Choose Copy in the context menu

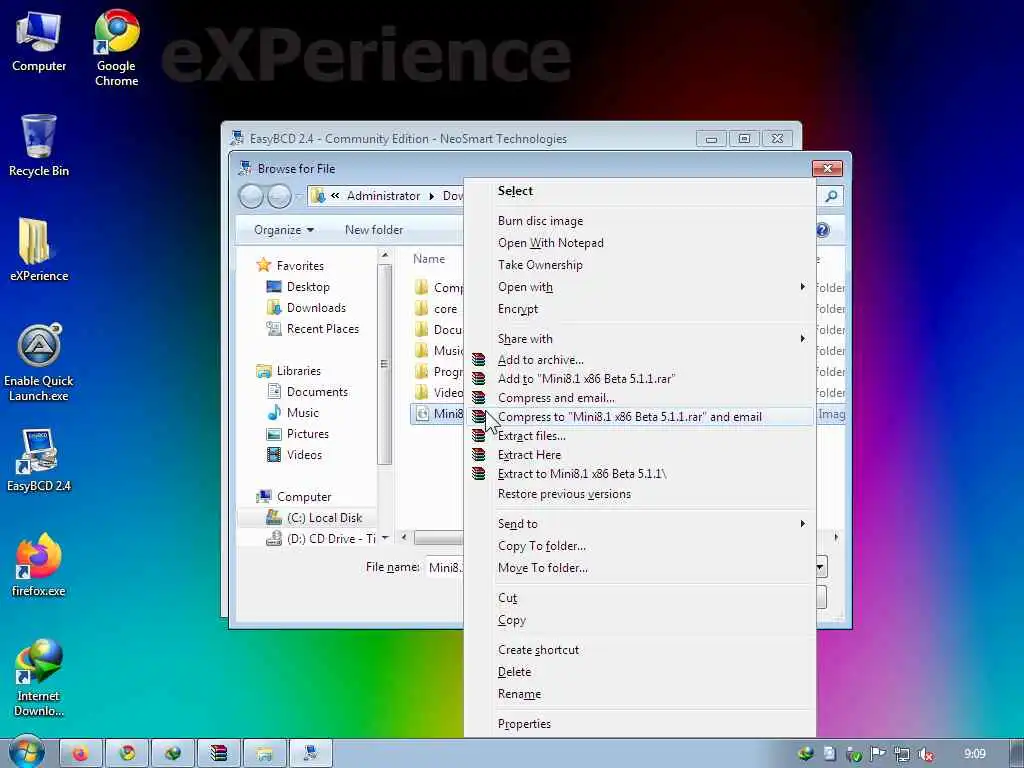point(640,620)
